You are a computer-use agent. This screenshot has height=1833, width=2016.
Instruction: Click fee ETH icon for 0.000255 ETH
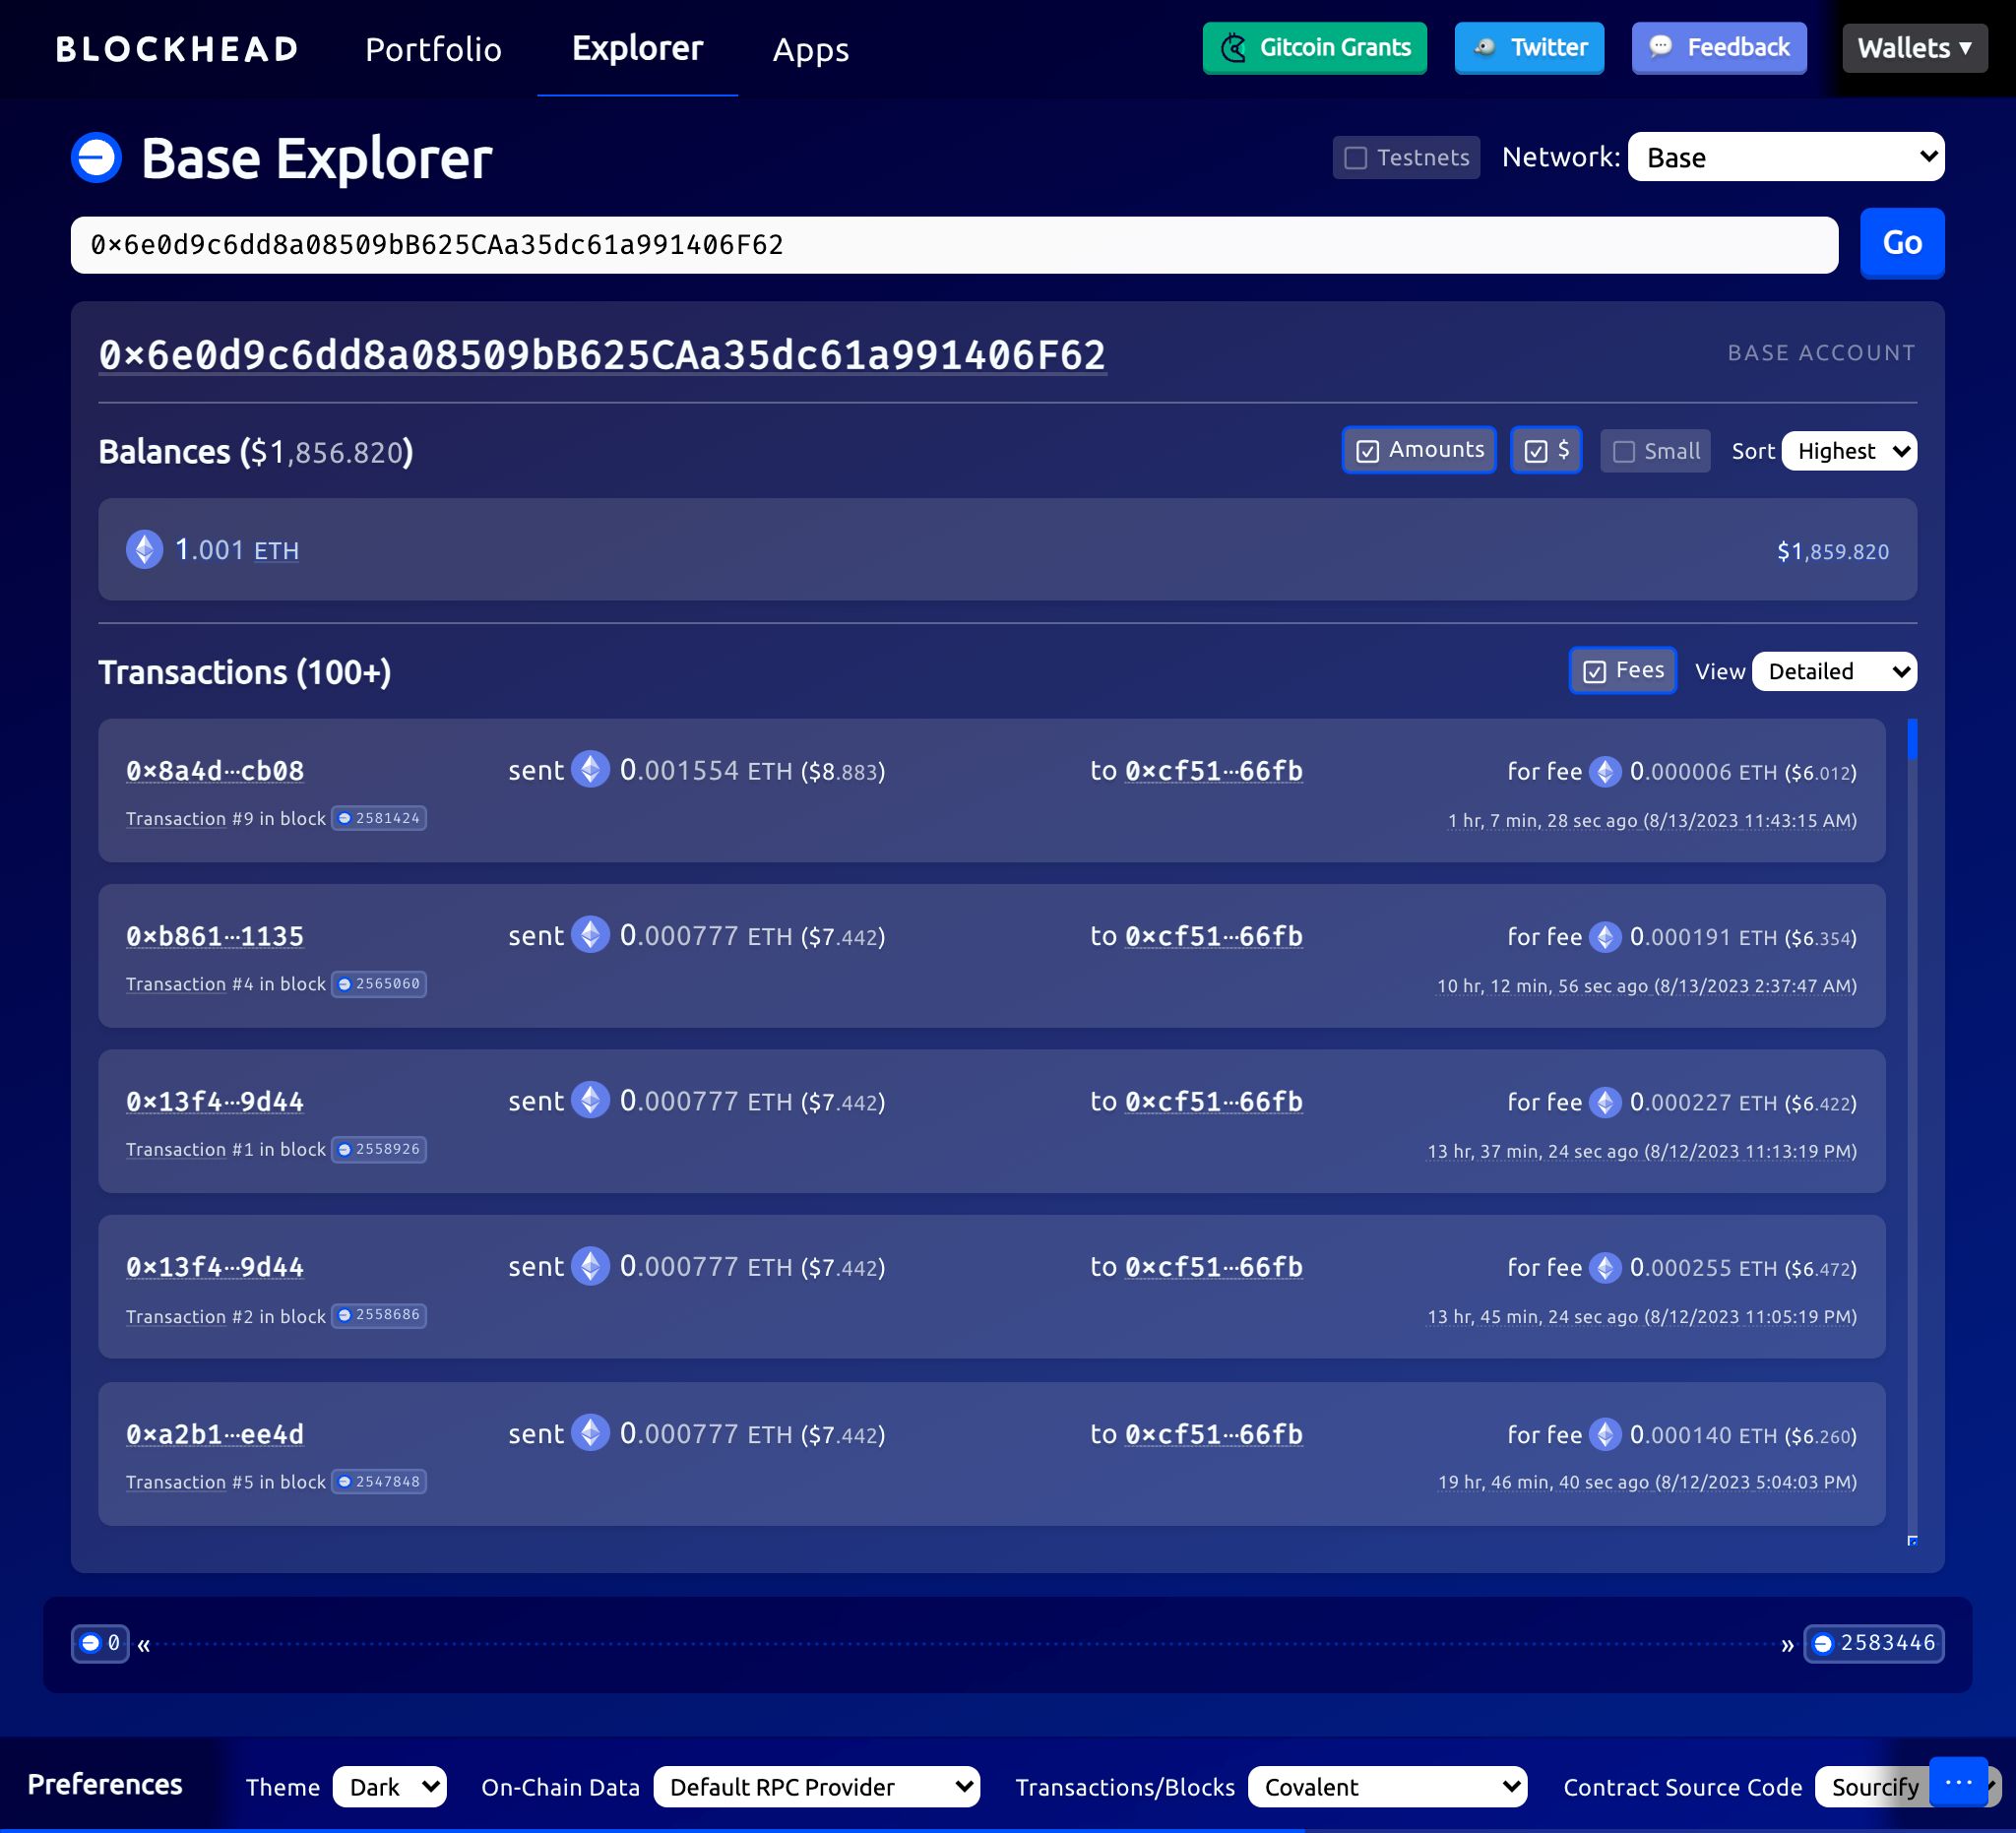click(1605, 1267)
